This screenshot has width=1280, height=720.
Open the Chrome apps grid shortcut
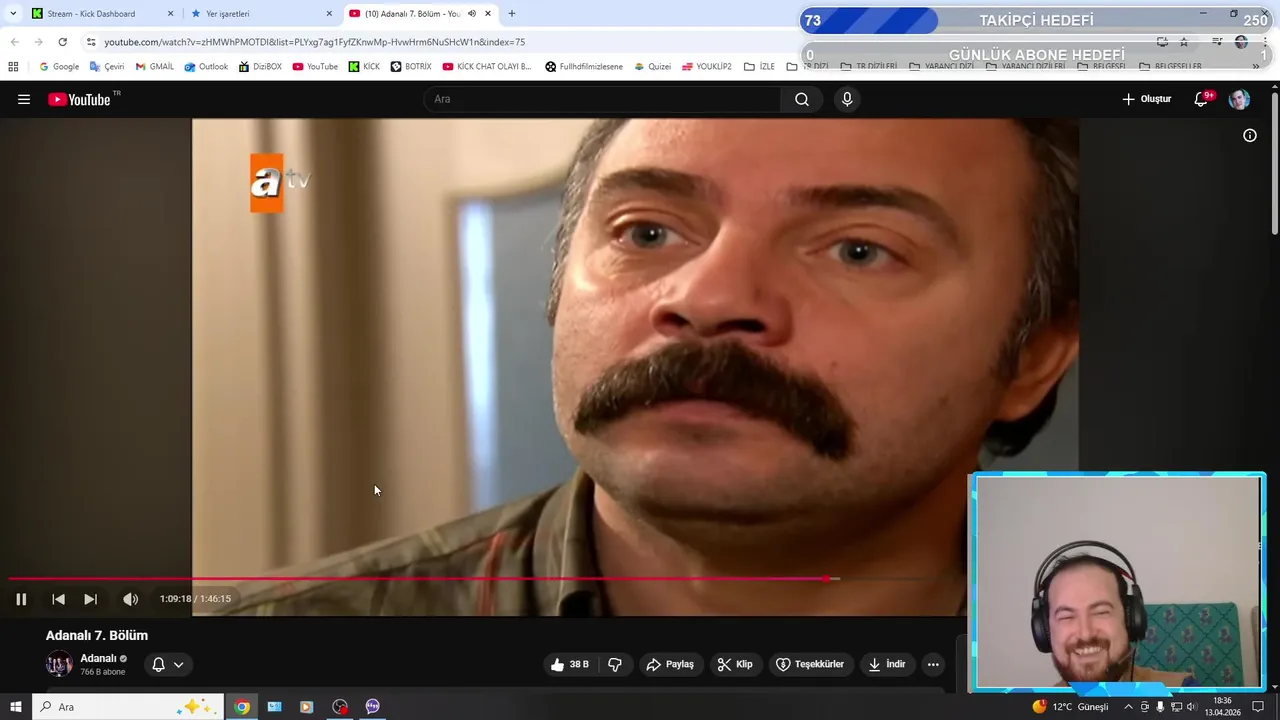click(13, 67)
